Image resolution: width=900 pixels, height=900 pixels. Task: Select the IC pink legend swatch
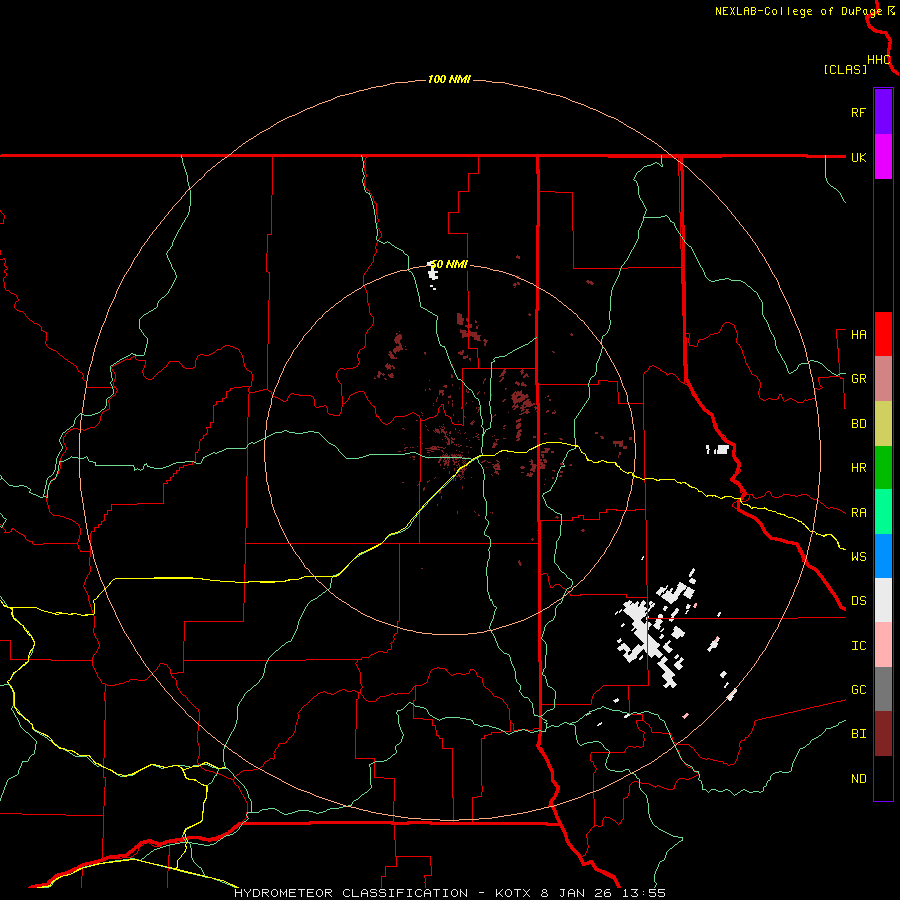click(x=883, y=645)
